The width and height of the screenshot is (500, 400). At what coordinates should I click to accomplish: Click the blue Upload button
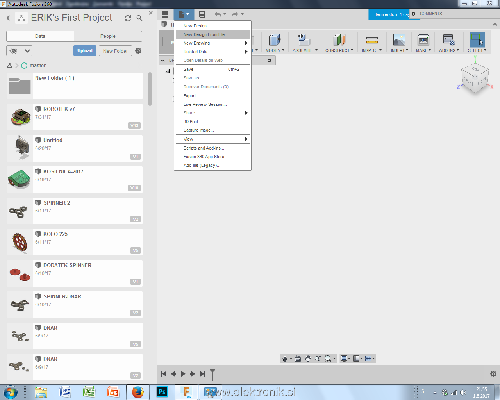pos(85,51)
